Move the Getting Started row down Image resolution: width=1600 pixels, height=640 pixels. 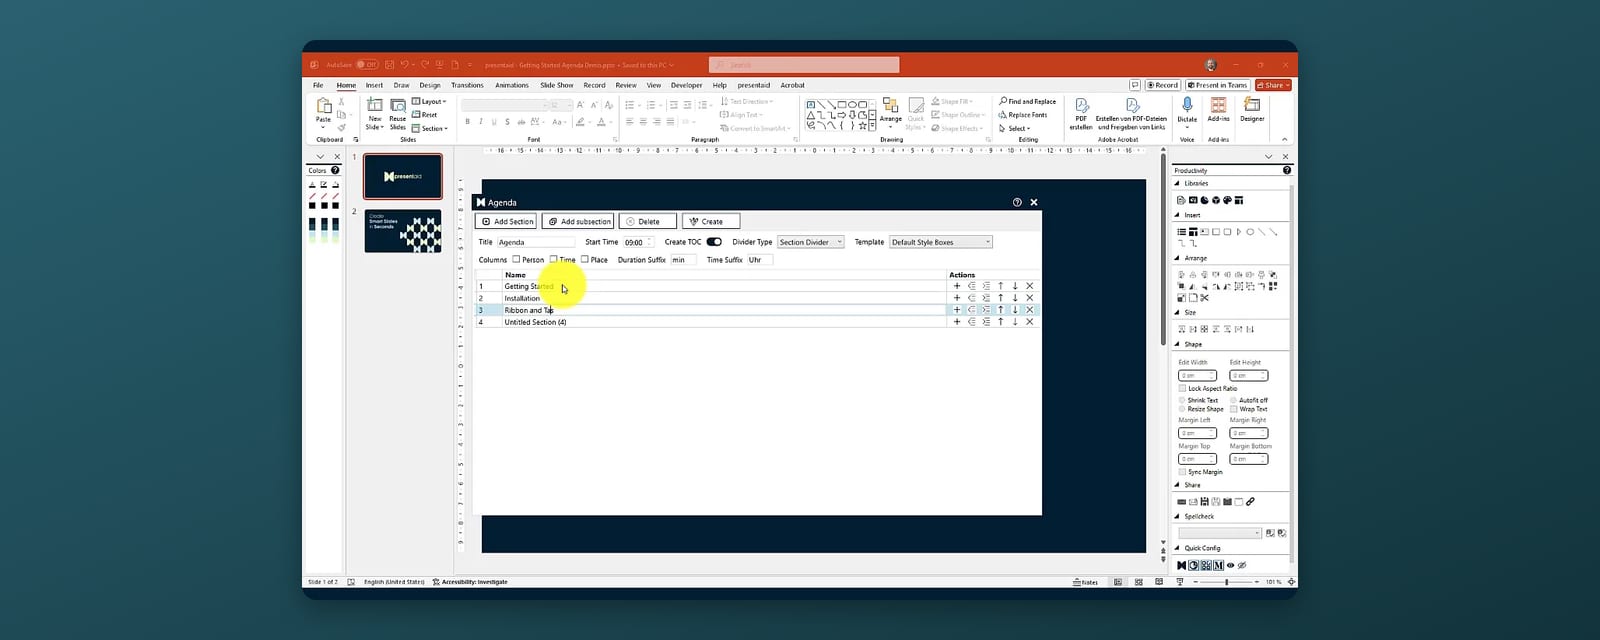coord(1015,286)
